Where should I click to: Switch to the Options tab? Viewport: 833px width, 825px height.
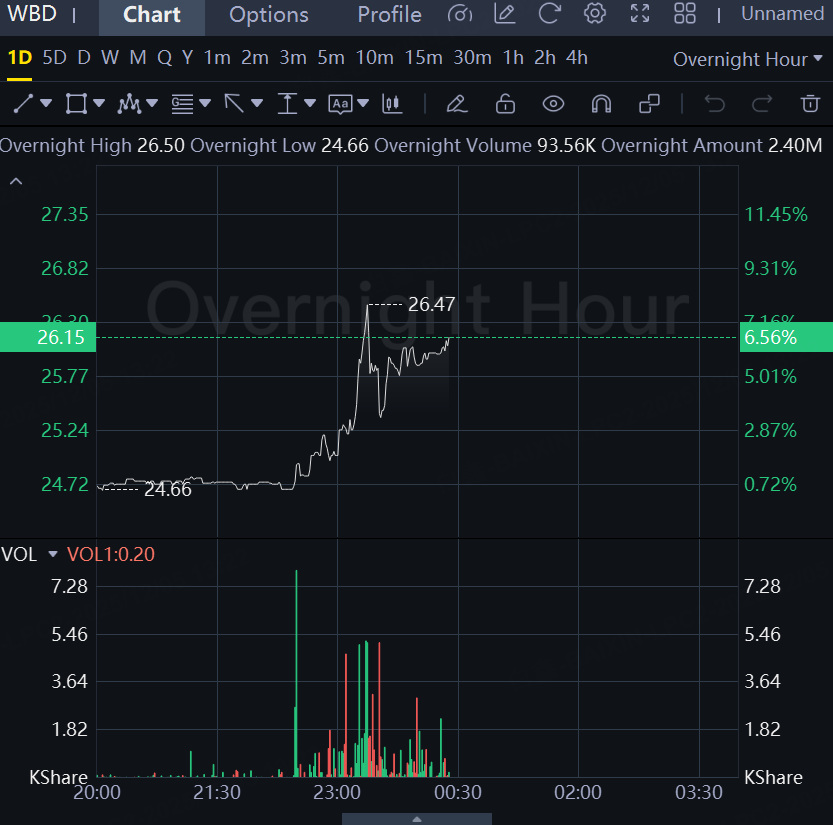[x=269, y=15]
